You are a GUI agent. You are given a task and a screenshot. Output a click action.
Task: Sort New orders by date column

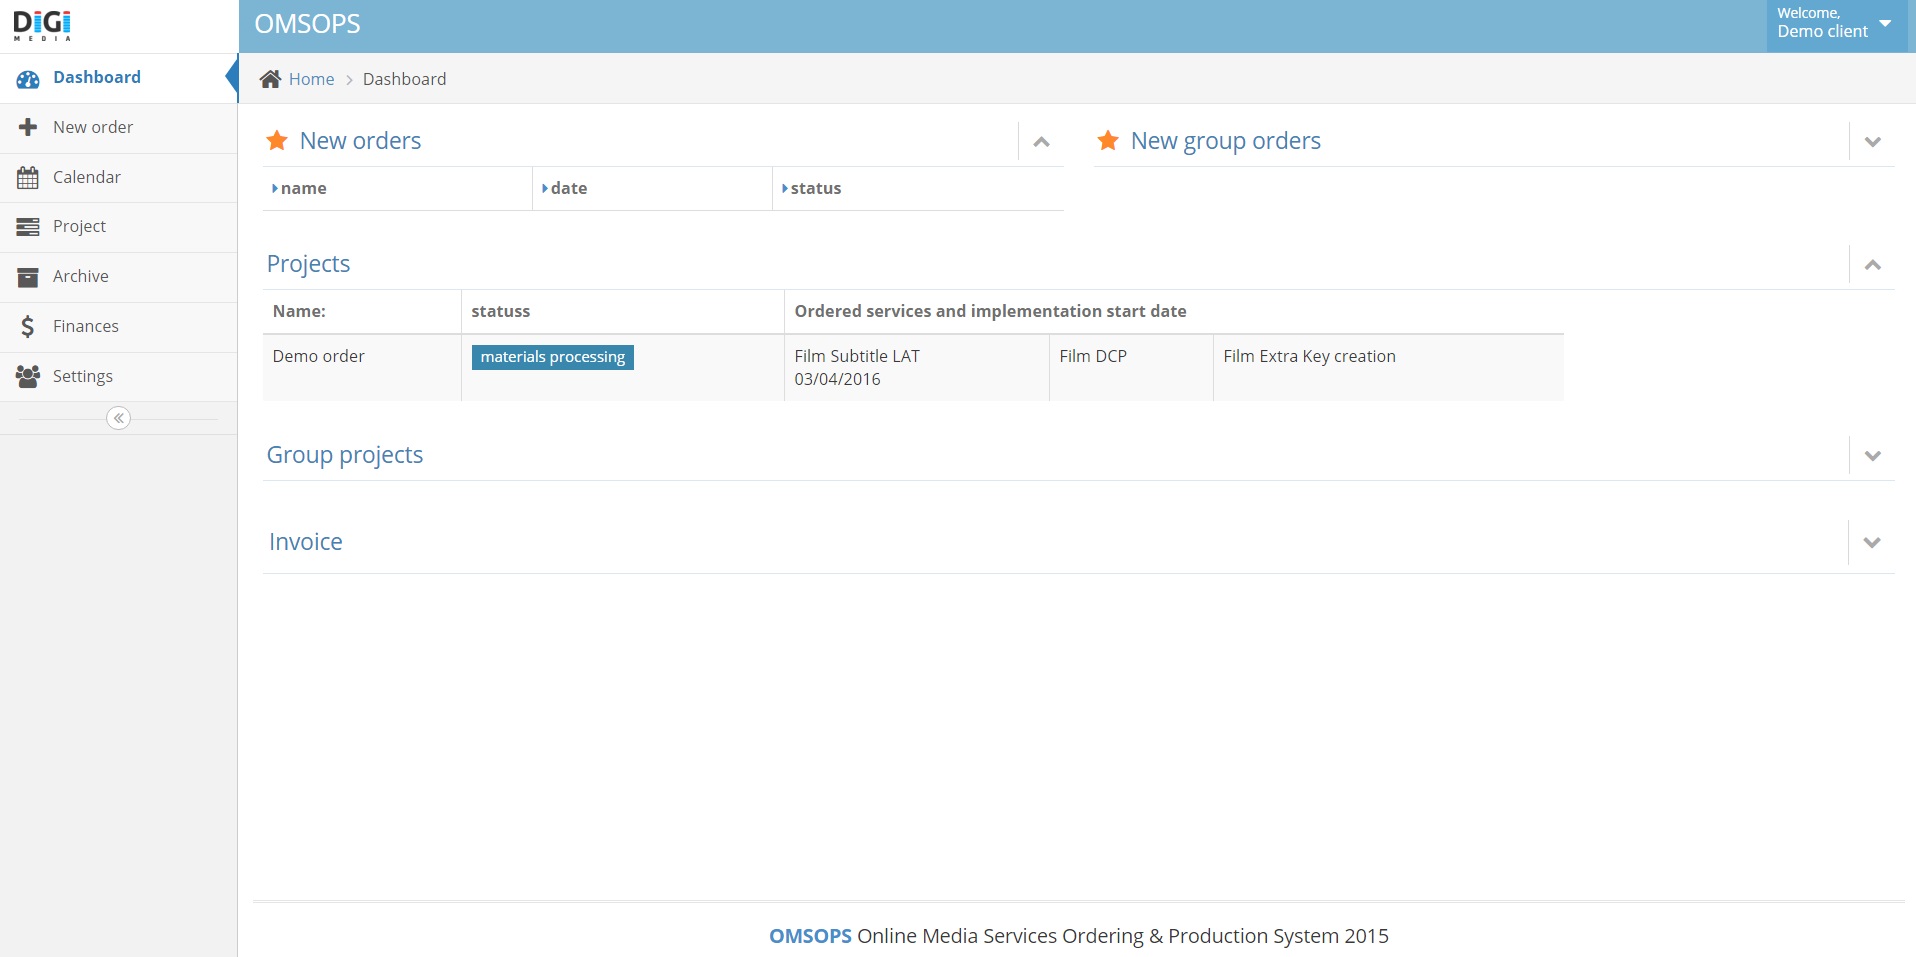(x=568, y=188)
